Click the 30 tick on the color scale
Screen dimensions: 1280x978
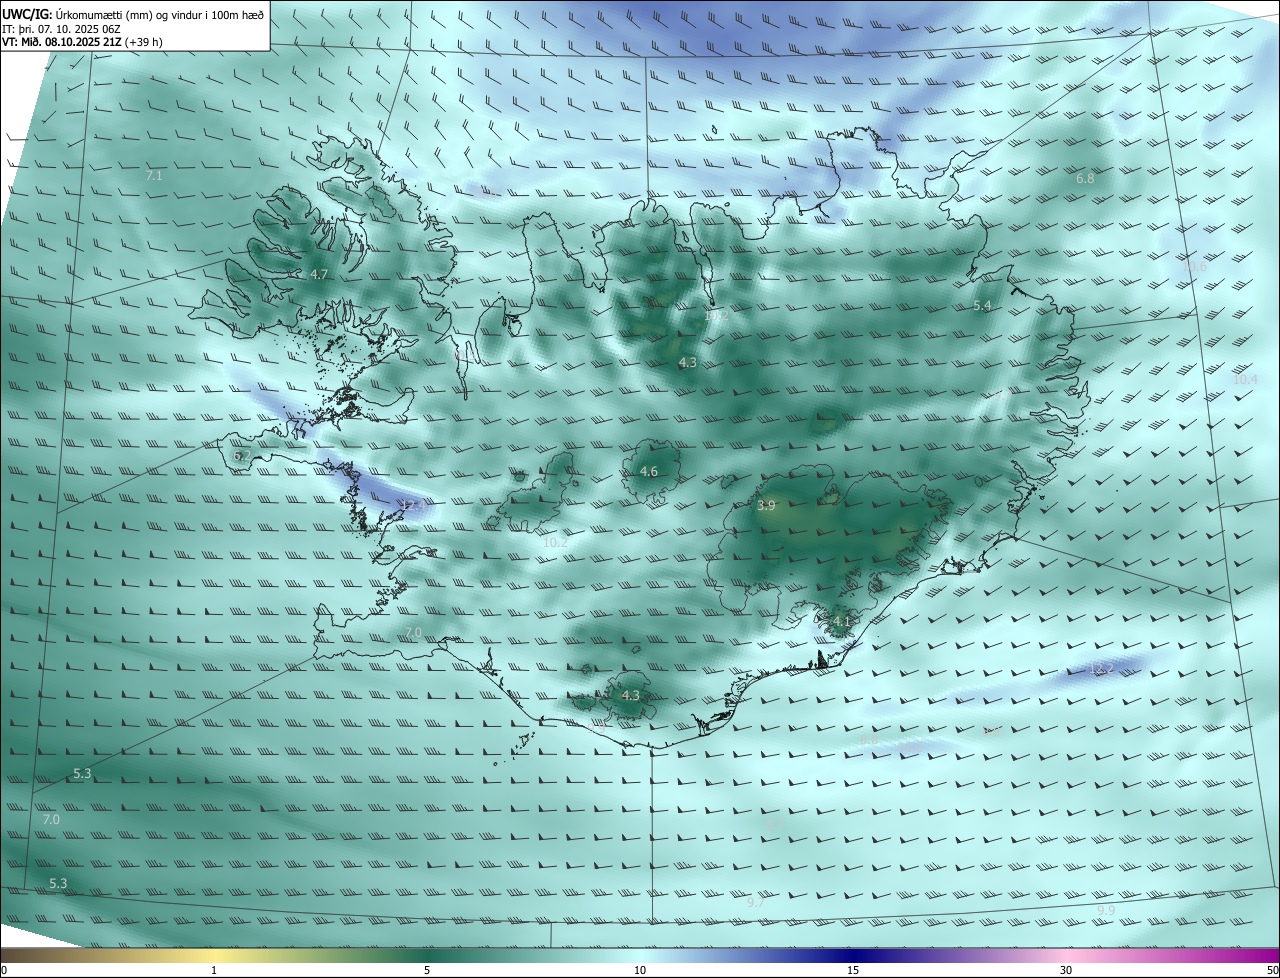click(x=1066, y=971)
